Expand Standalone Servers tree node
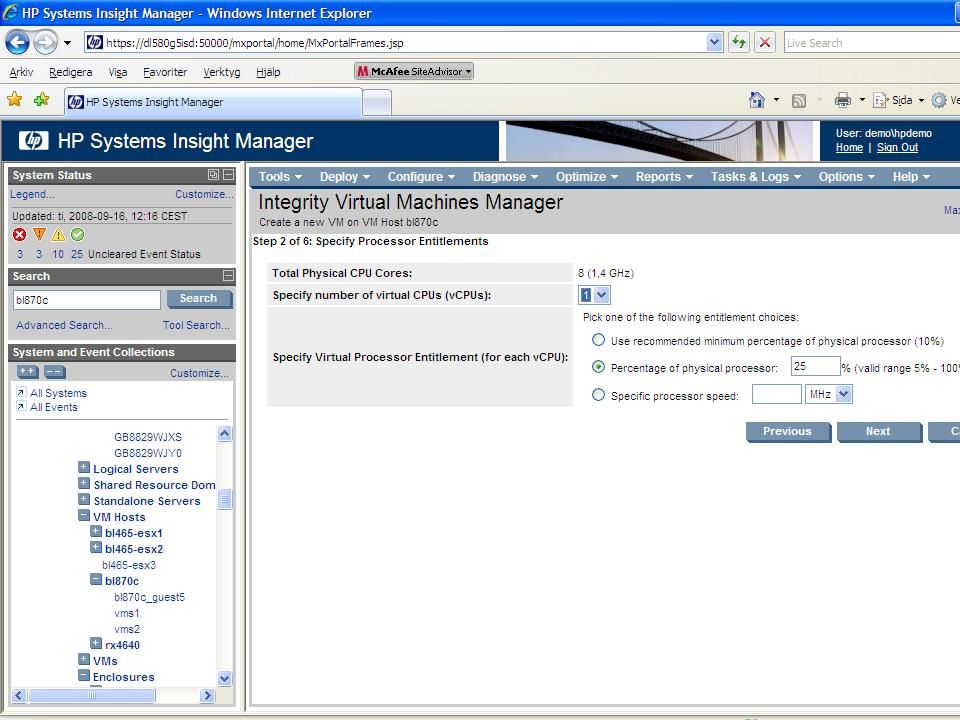960x720 pixels. 84,499
